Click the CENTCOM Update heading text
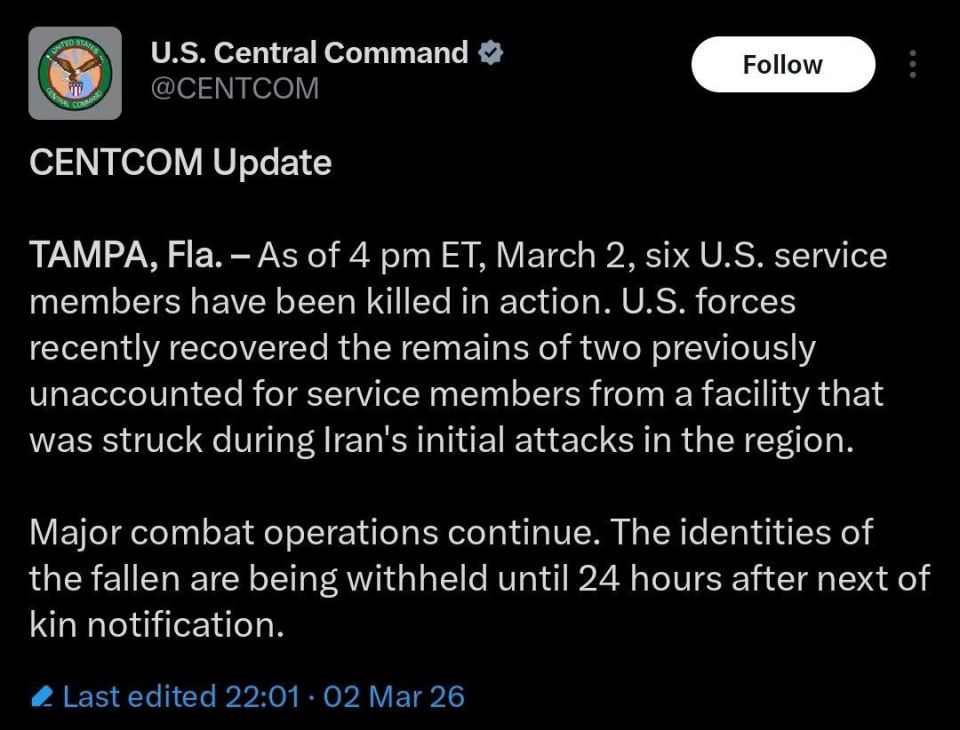The image size is (960, 730). coord(180,162)
